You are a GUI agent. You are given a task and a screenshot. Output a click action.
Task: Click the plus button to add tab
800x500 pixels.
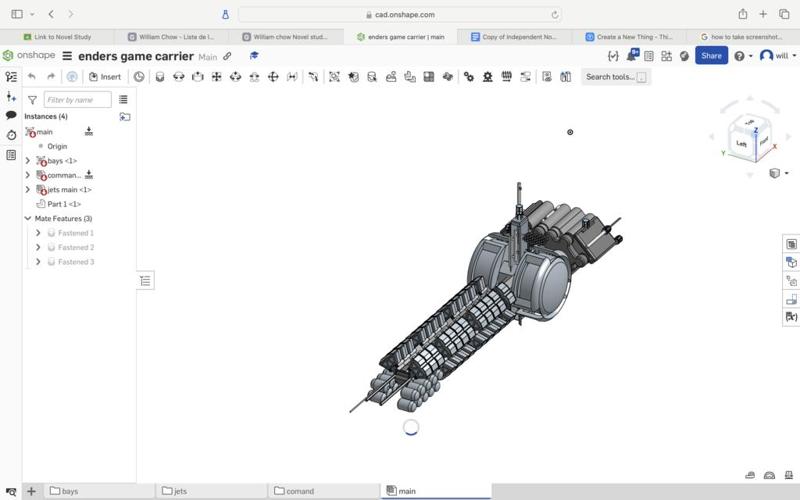coord(31,491)
